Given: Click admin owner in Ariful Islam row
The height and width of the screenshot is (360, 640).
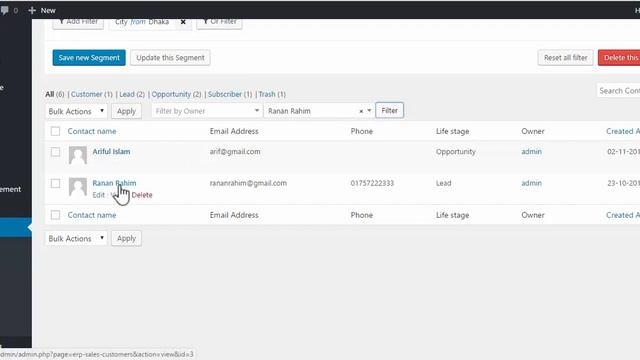Looking at the screenshot, I should pyautogui.click(x=531, y=151).
